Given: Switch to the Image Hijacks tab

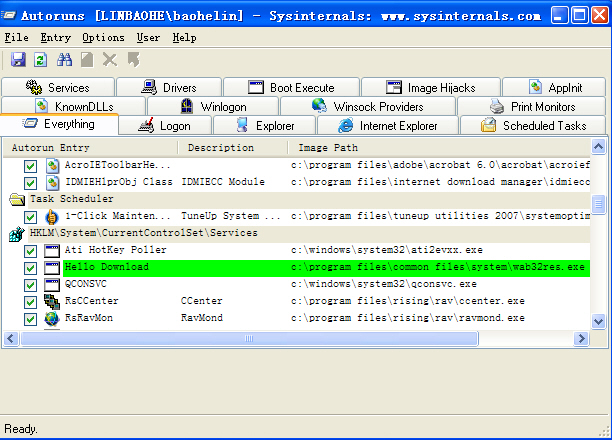Looking at the screenshot, I should pos(431,87).
